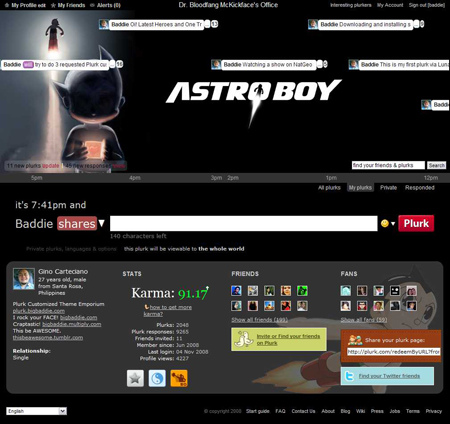Click 'Show all friends (199)' link
Screen dimensions: 450x424
[259, 320]
